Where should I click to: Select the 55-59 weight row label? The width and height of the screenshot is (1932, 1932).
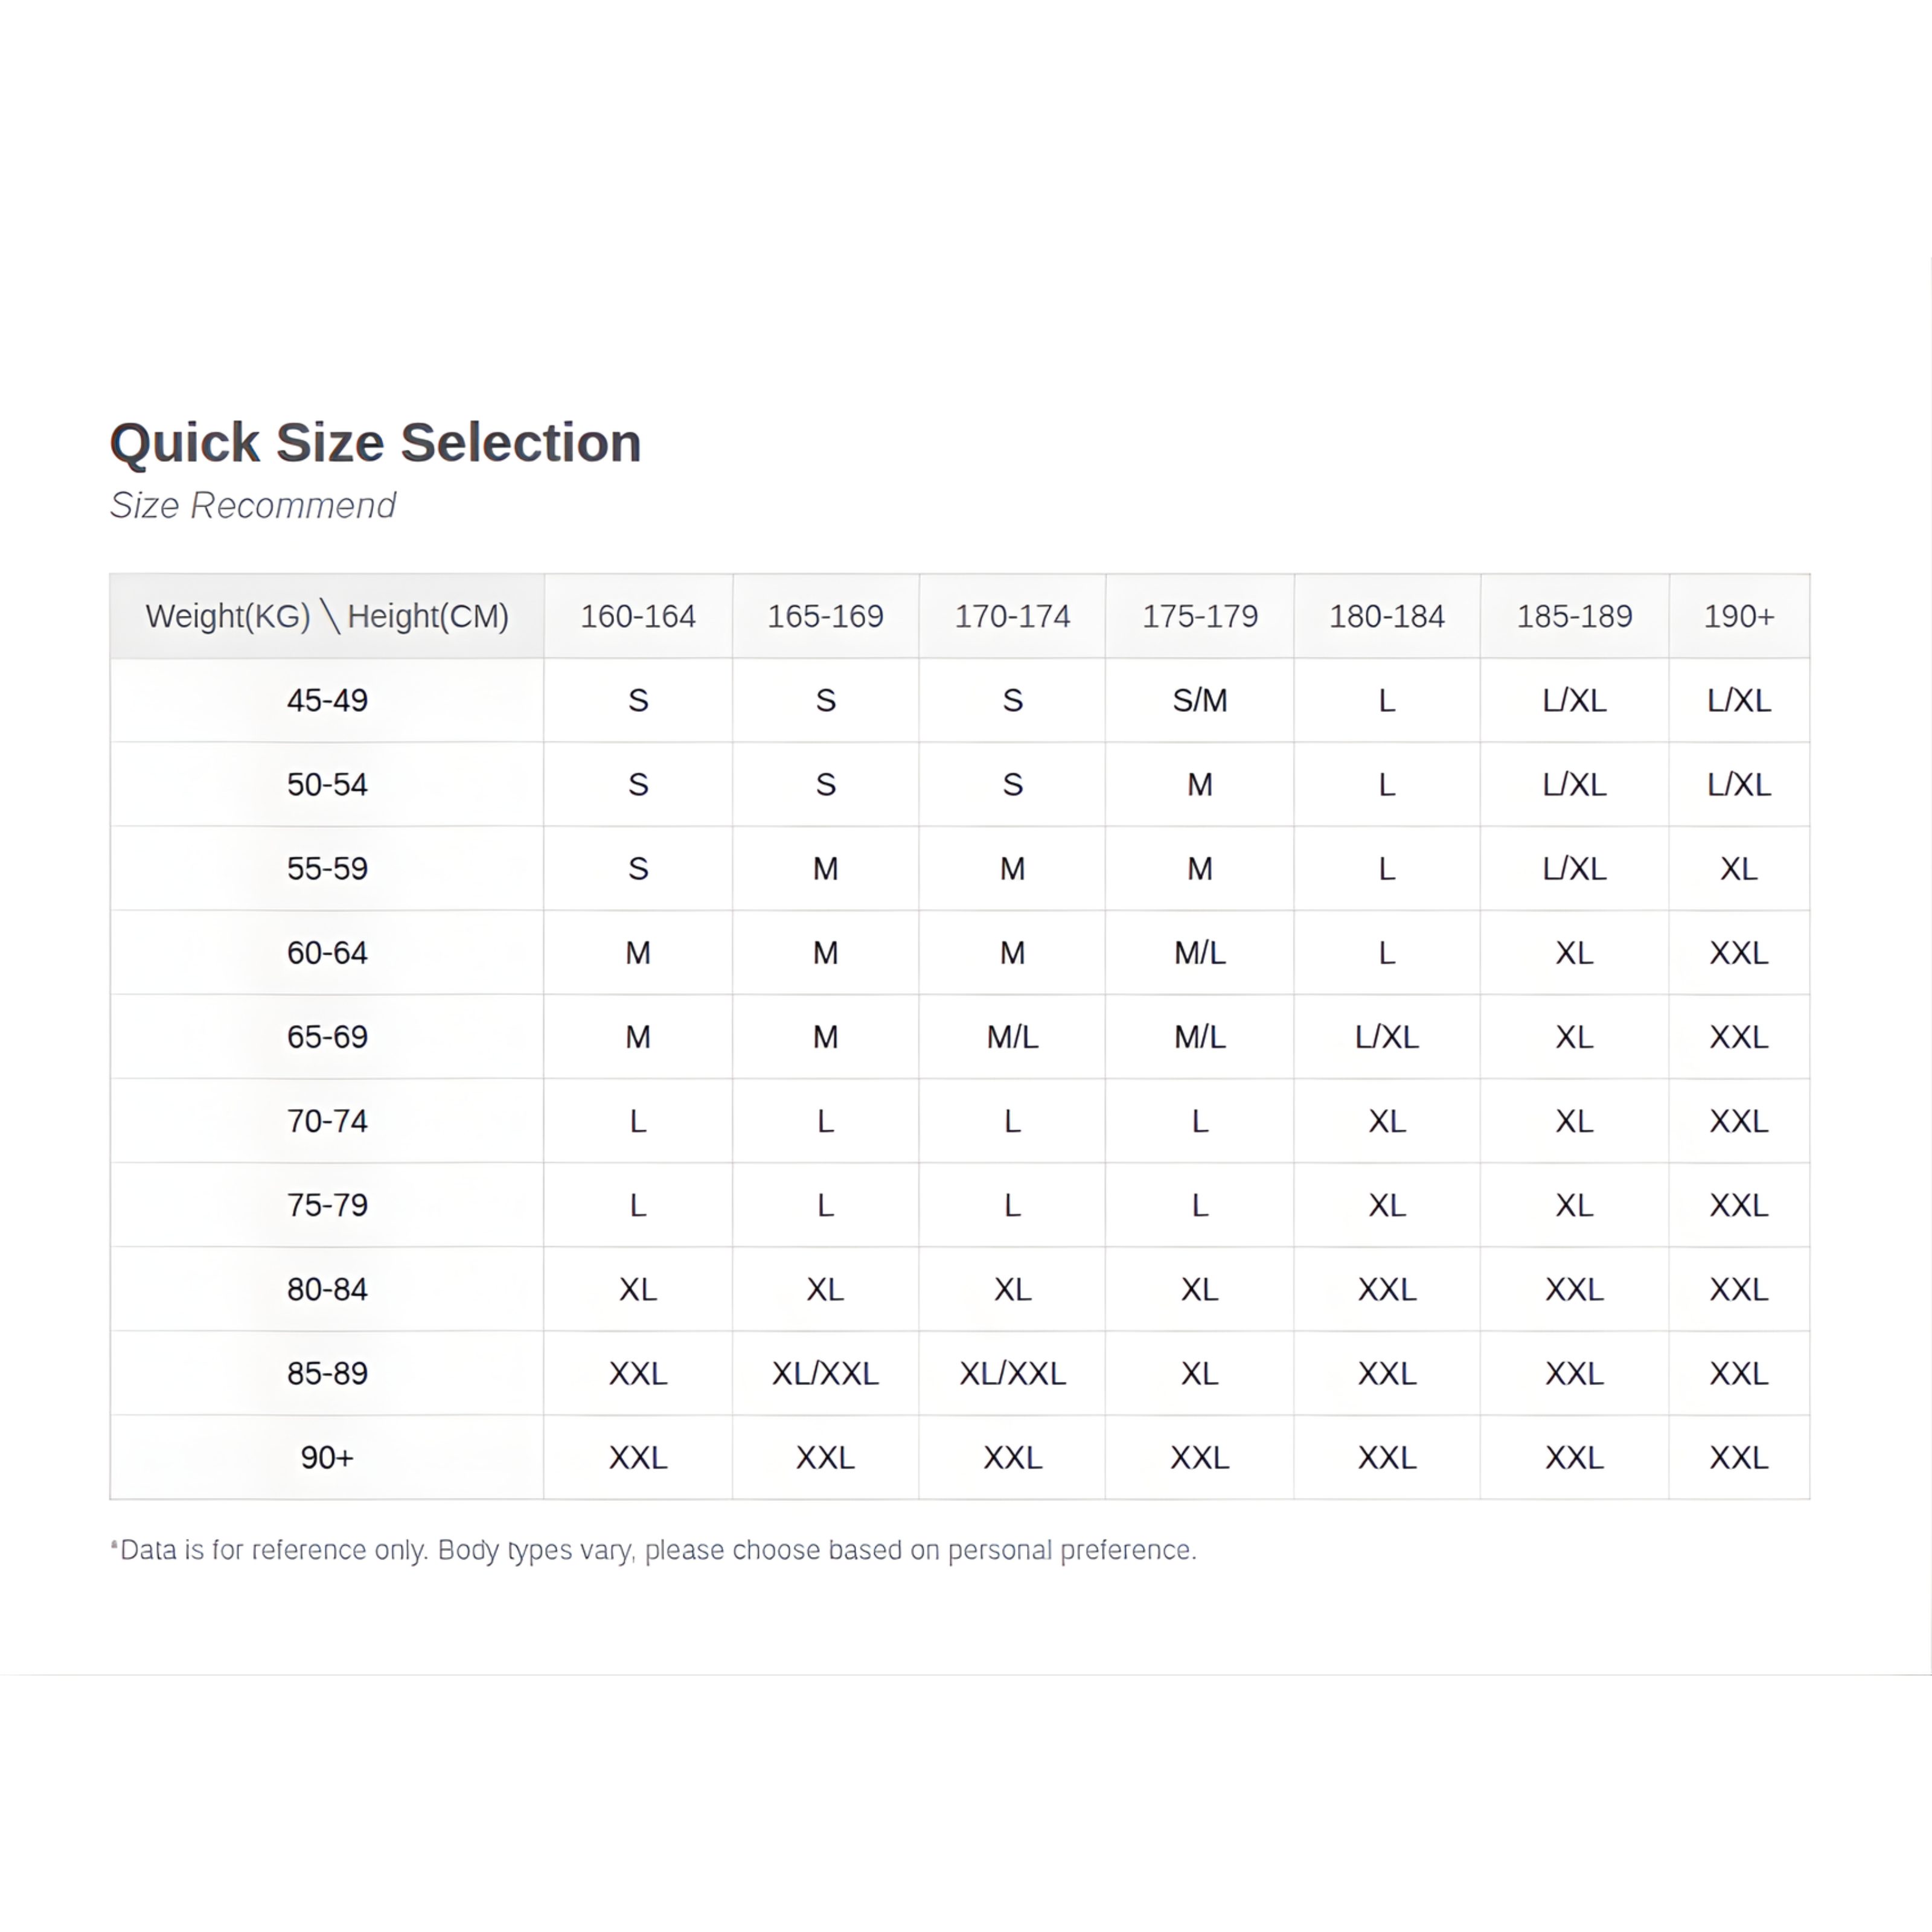[327, 868]
